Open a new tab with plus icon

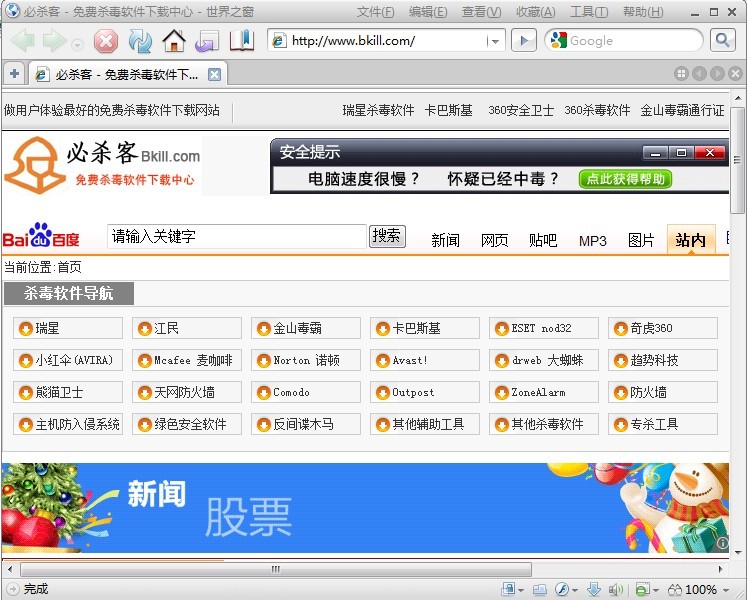point(14,74)
